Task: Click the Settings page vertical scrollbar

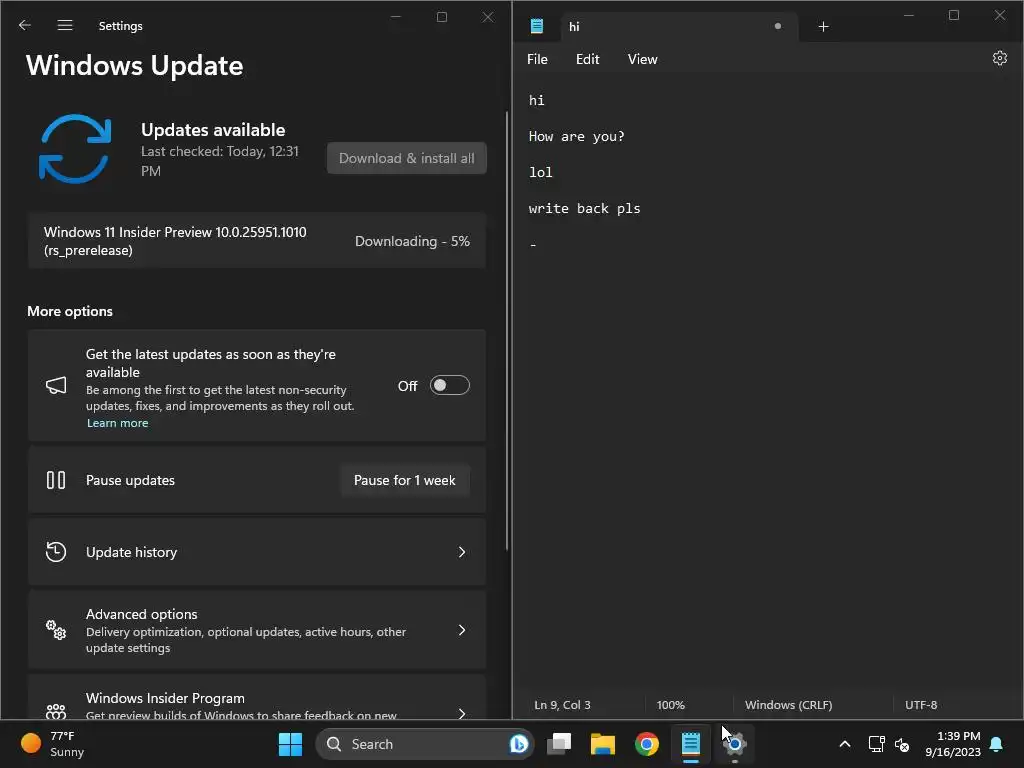Action: click(507, 330)
